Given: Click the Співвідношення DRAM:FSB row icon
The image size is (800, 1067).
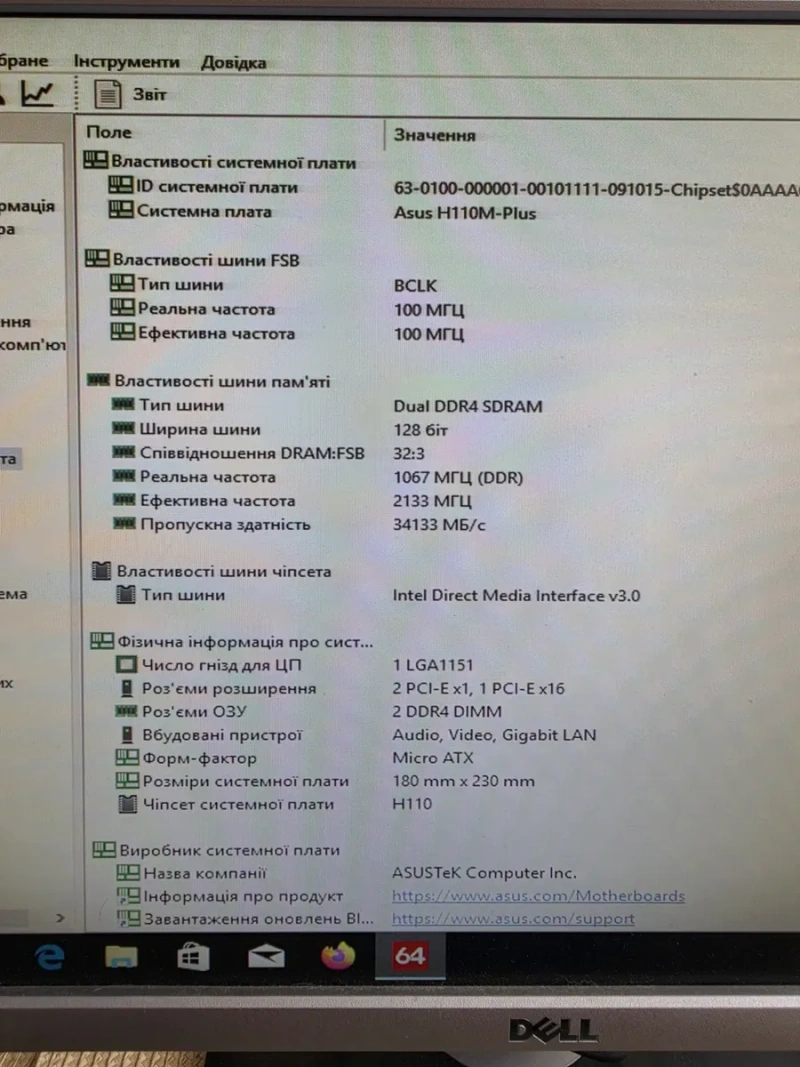Looking at the screenshot, I should pyautogui.click(x=123, y=452).
